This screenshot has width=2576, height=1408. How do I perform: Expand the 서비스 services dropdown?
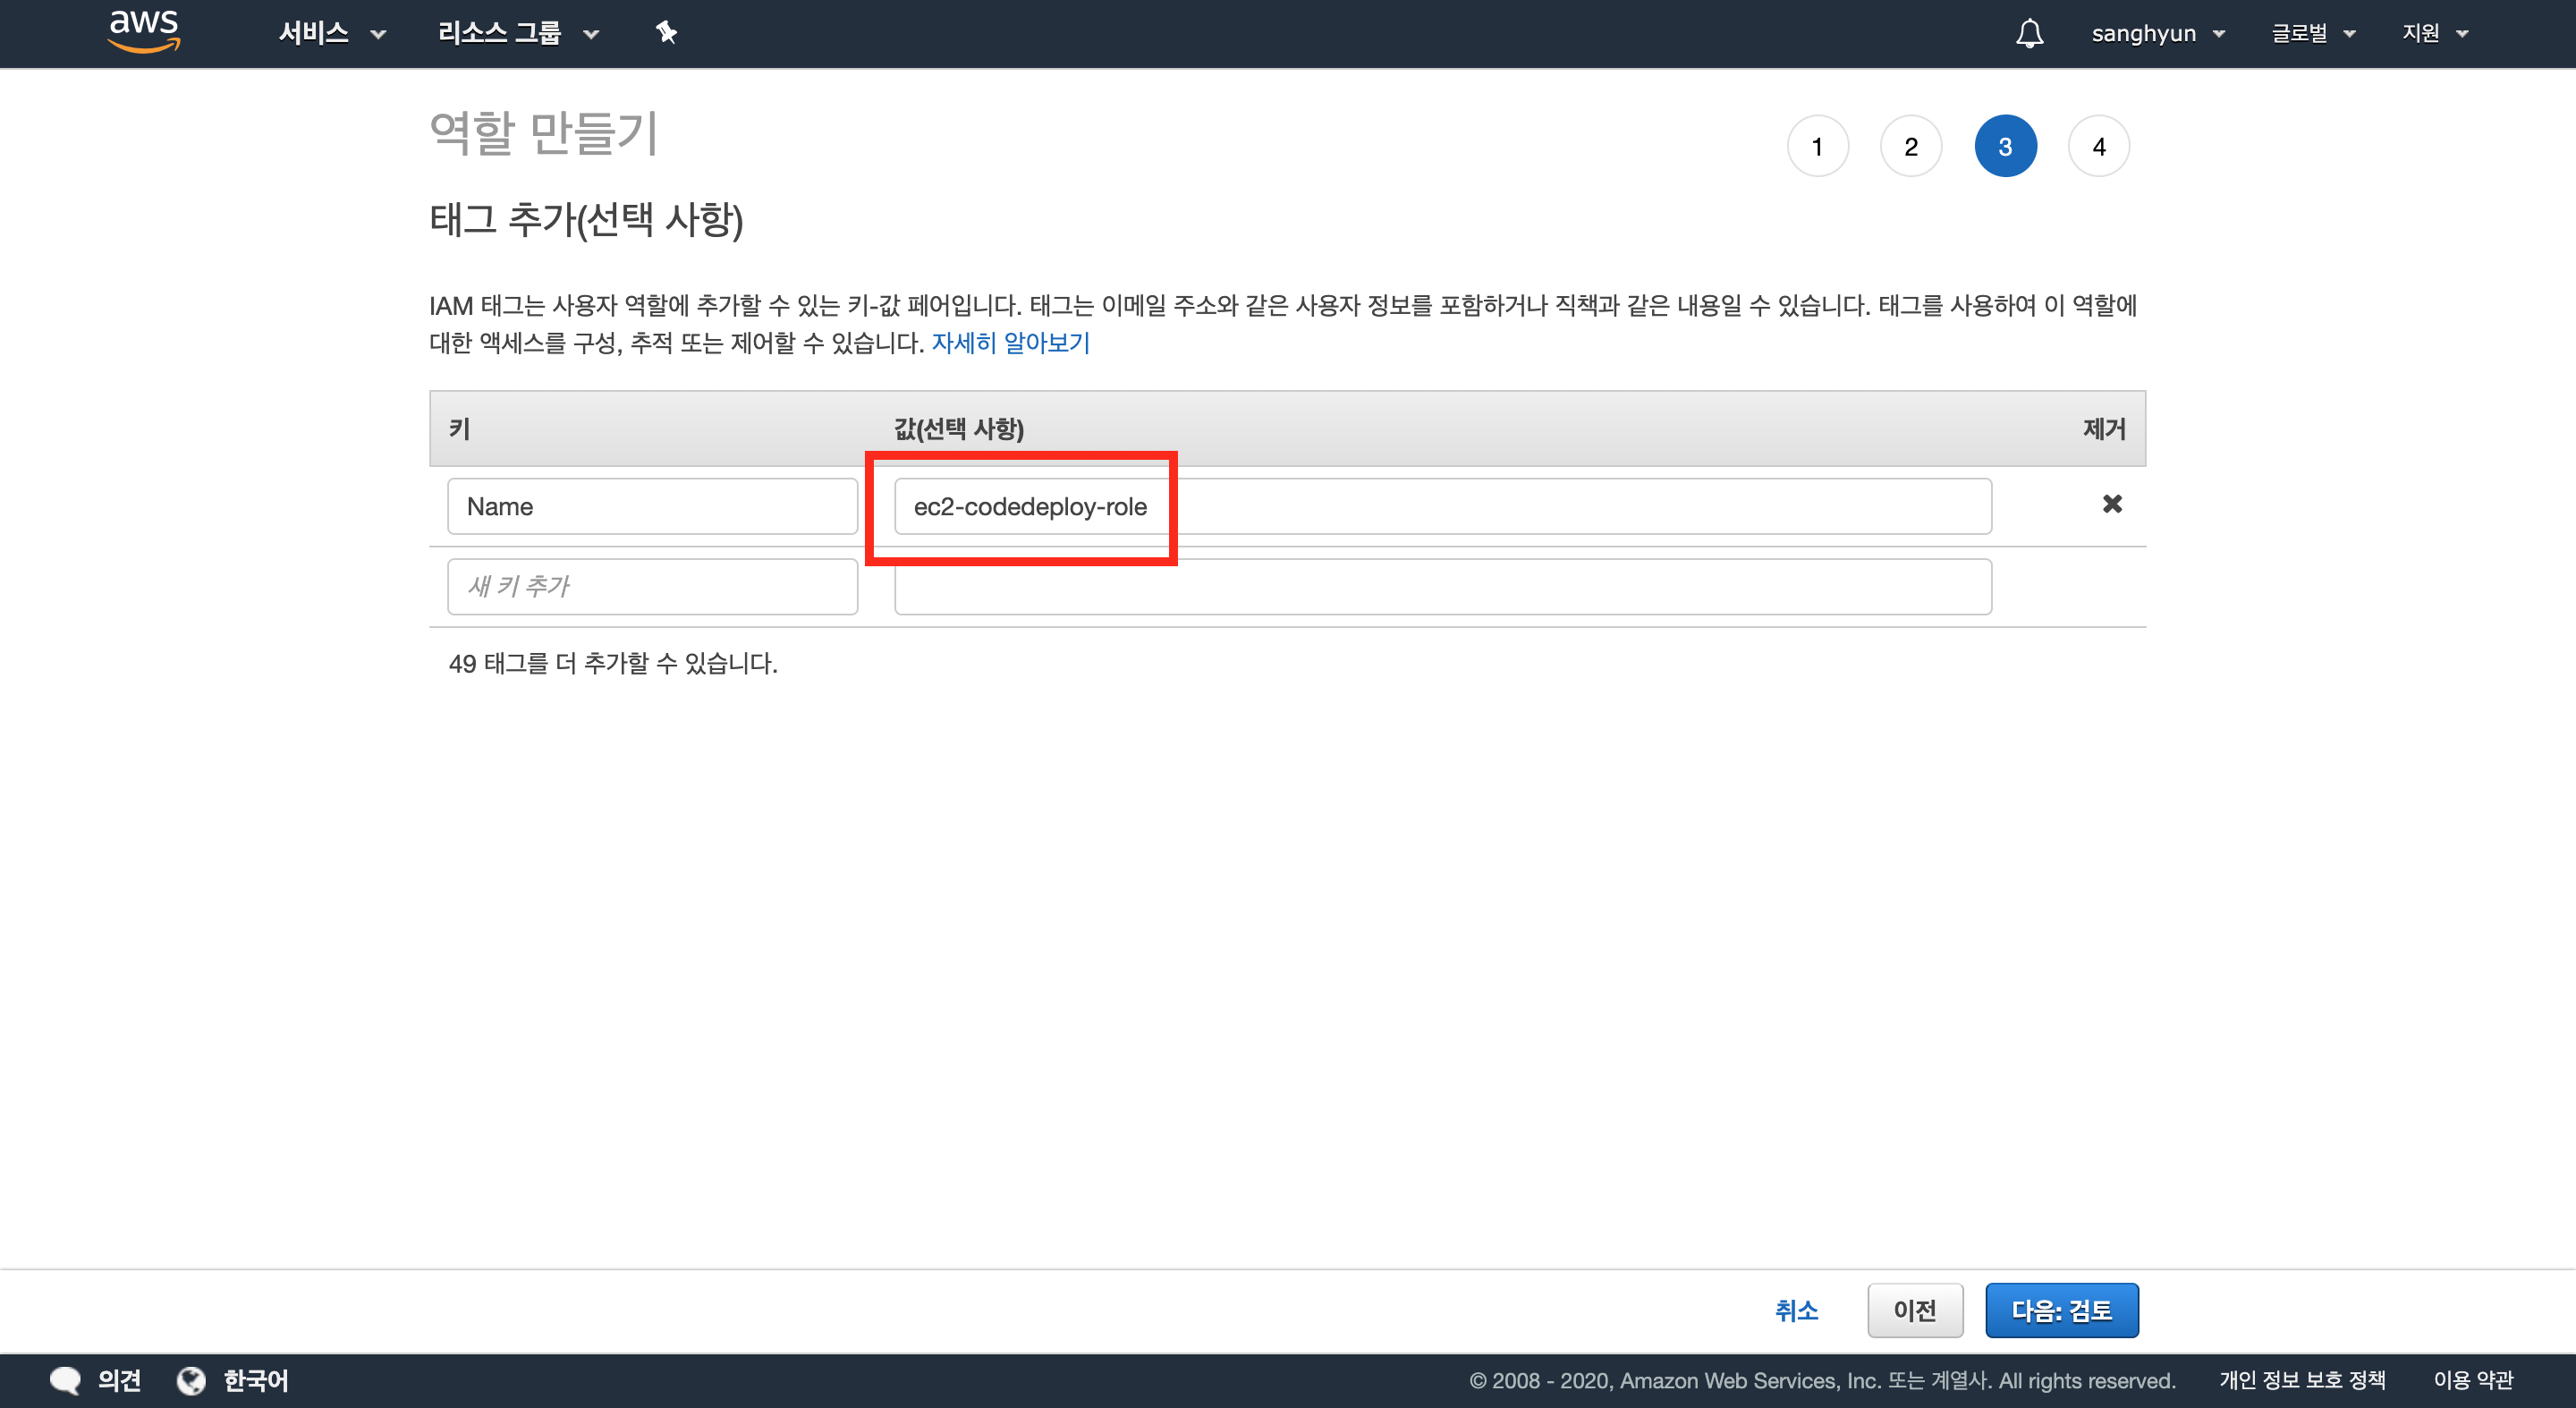click(x=331, y=33)
